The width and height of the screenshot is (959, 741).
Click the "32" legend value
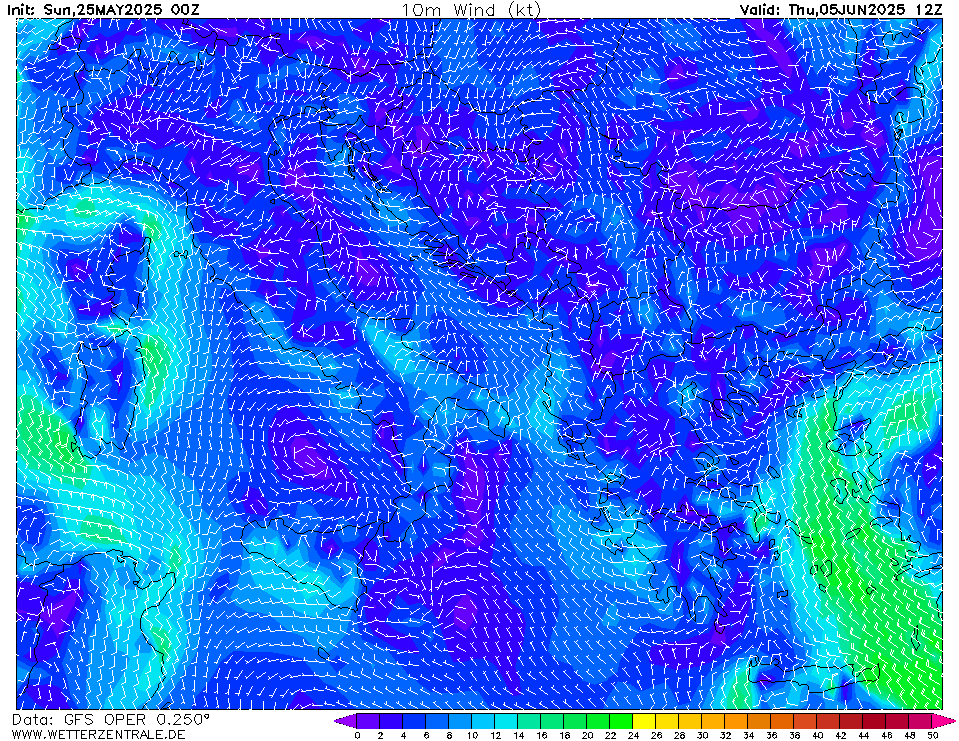coord(725,735)
